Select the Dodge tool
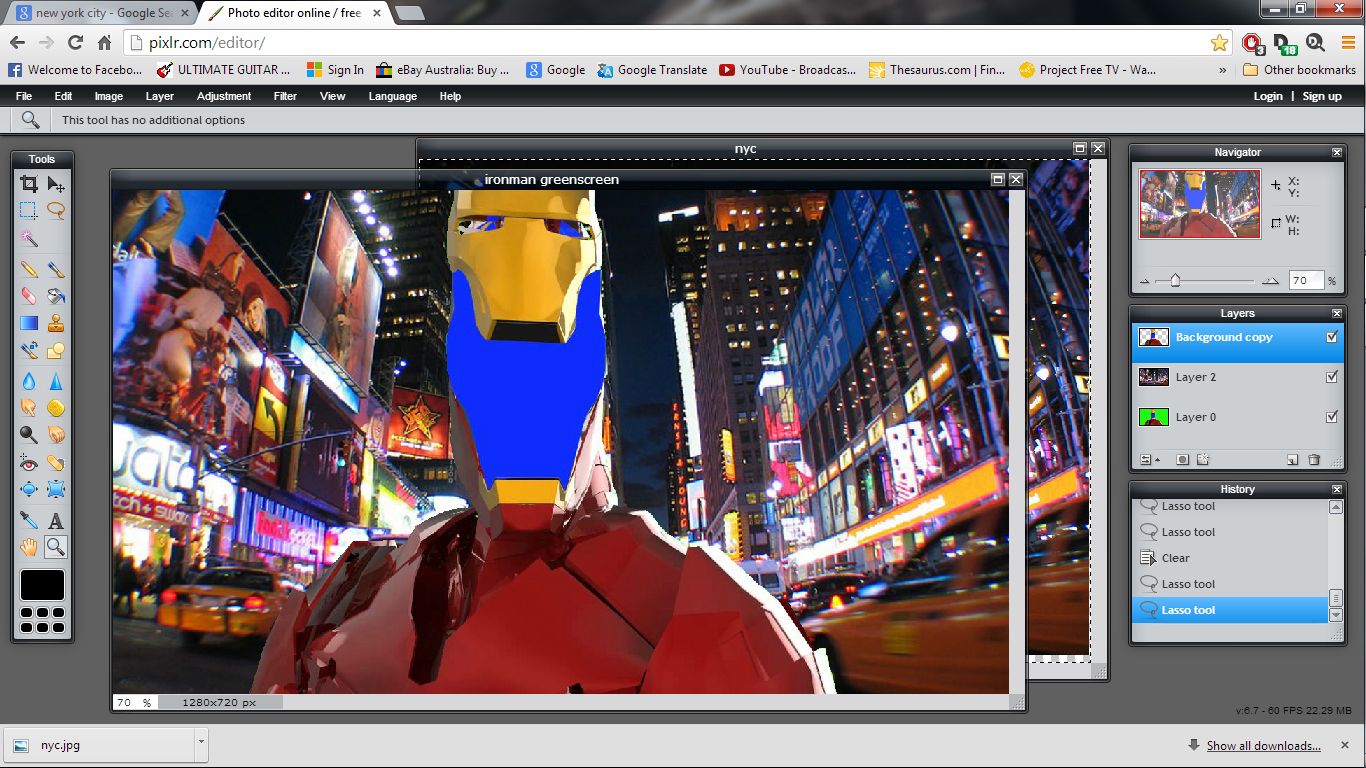Image resolution: width=1366 pixels, height=768 pixels. 29,435
